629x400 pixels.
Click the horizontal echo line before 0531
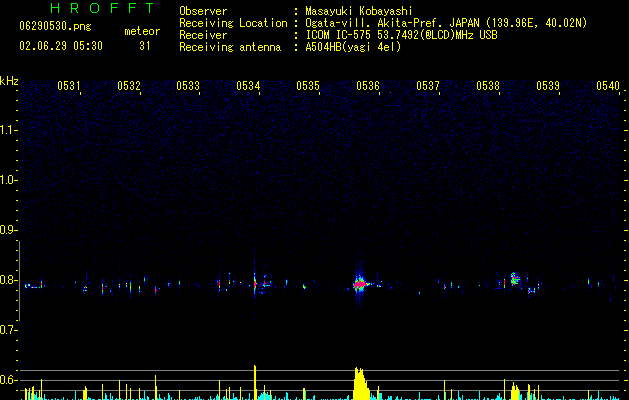34,286
